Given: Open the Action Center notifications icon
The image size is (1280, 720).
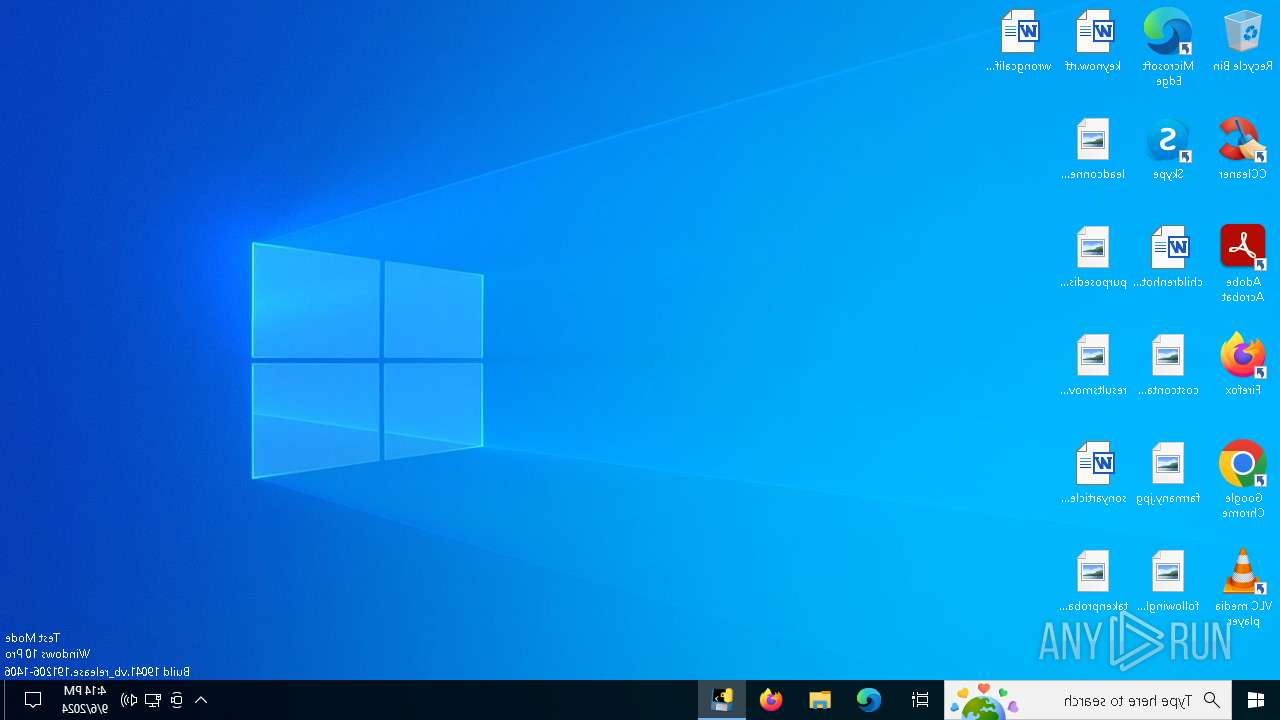Looking at the screenshot, I should (33, 700).
